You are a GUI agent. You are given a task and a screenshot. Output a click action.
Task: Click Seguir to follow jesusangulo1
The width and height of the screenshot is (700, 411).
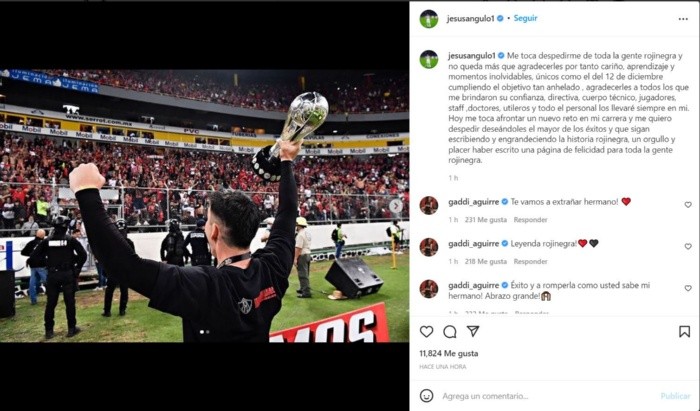tap(525, 18)
